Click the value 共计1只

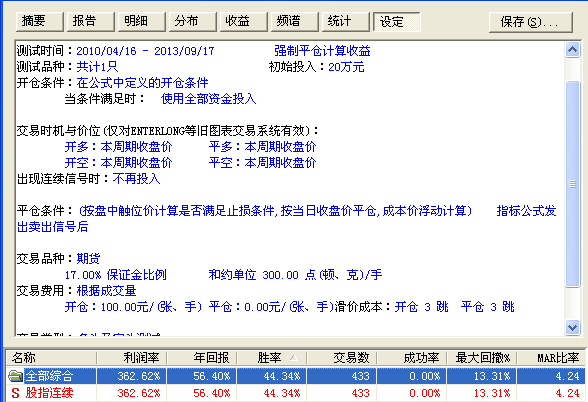click(97, 67)
